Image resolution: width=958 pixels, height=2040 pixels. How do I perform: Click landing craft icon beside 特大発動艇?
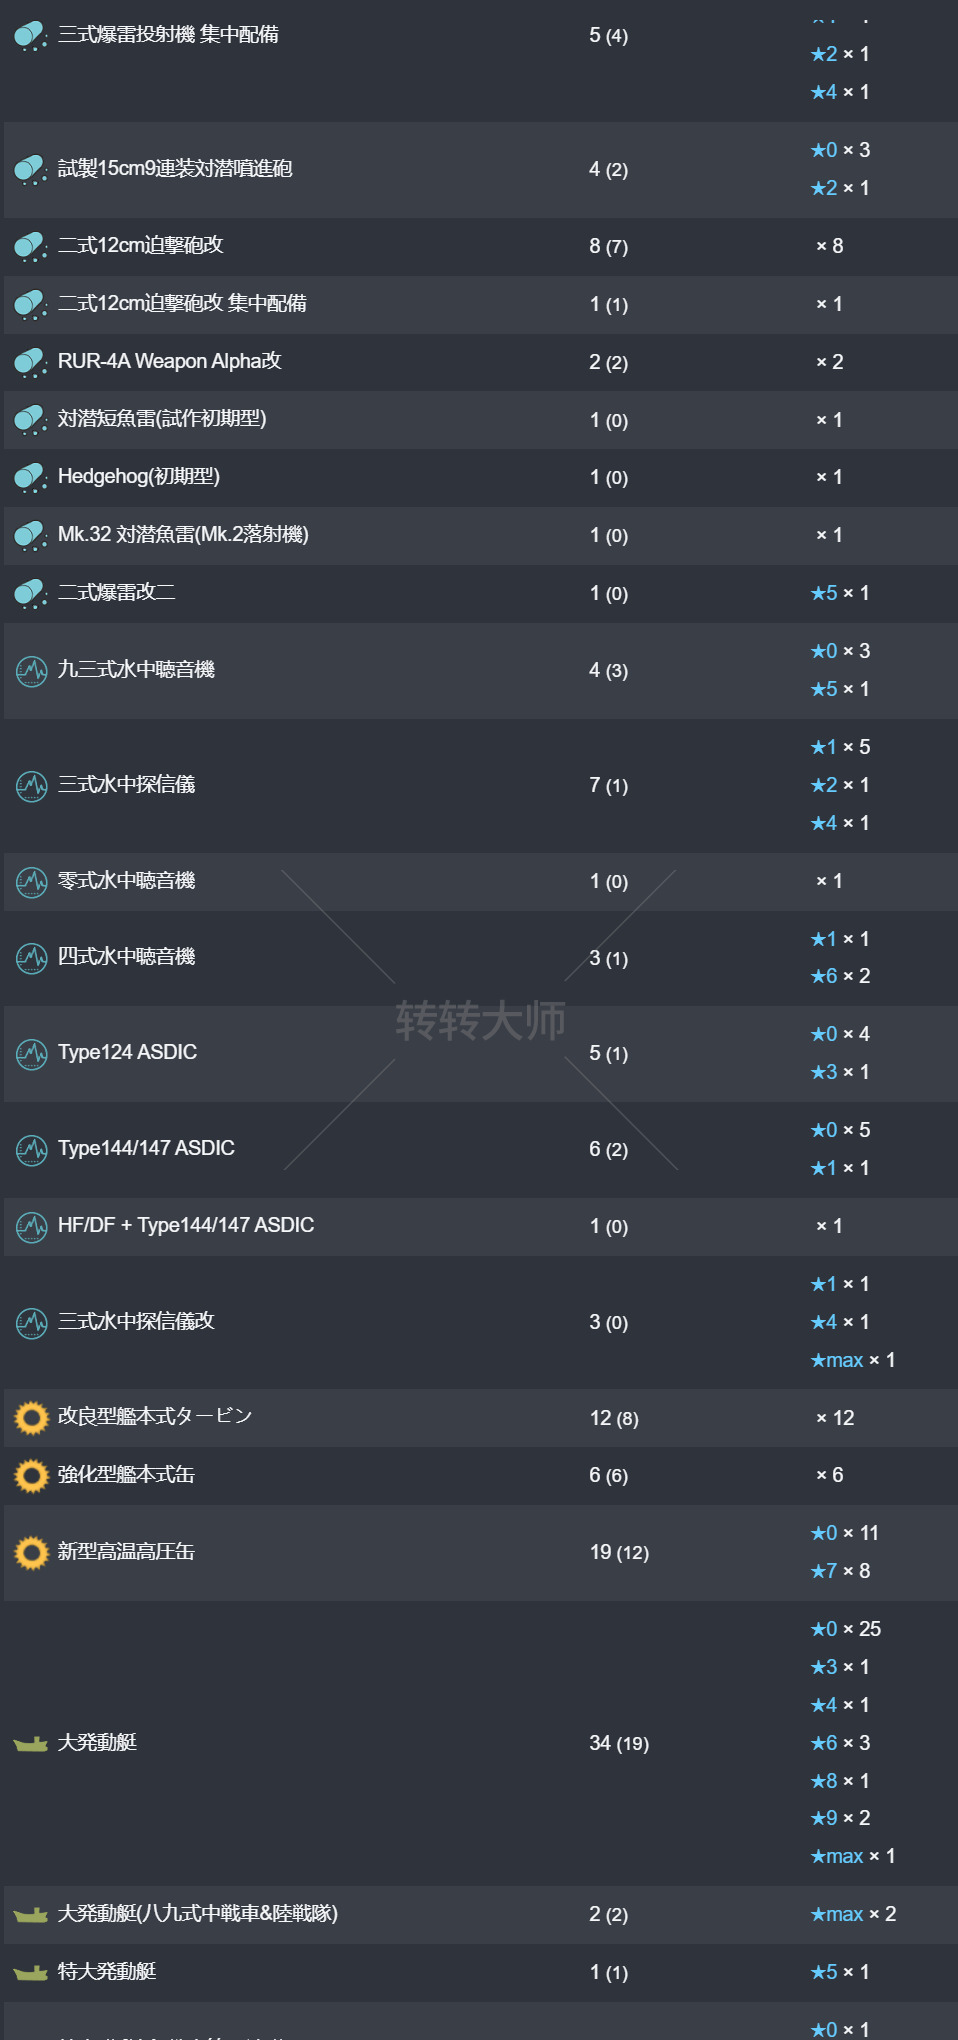coord(31,1973)
